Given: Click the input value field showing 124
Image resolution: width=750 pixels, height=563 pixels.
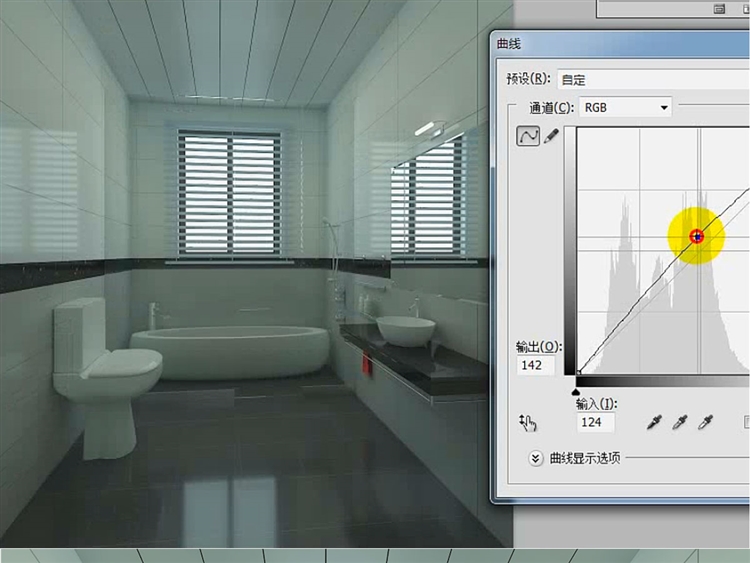Looking at the screenshot, I should 596,422.
